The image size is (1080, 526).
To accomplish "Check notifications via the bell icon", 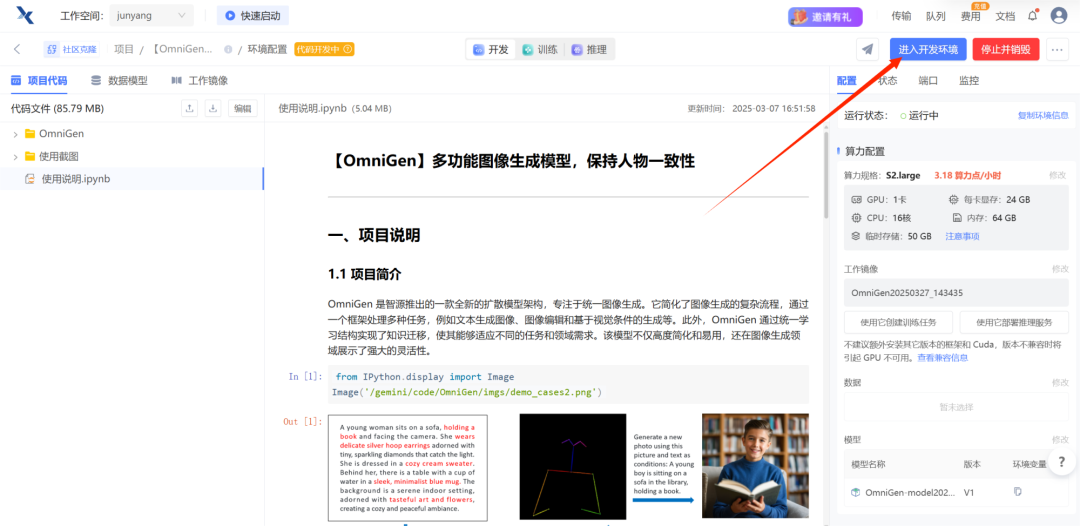I will point(1032,16).
